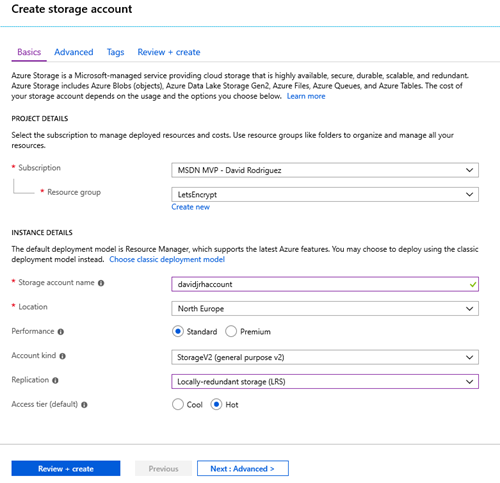Choose the Cool access tier
This screenshot has width=500, height=483.
178,404
